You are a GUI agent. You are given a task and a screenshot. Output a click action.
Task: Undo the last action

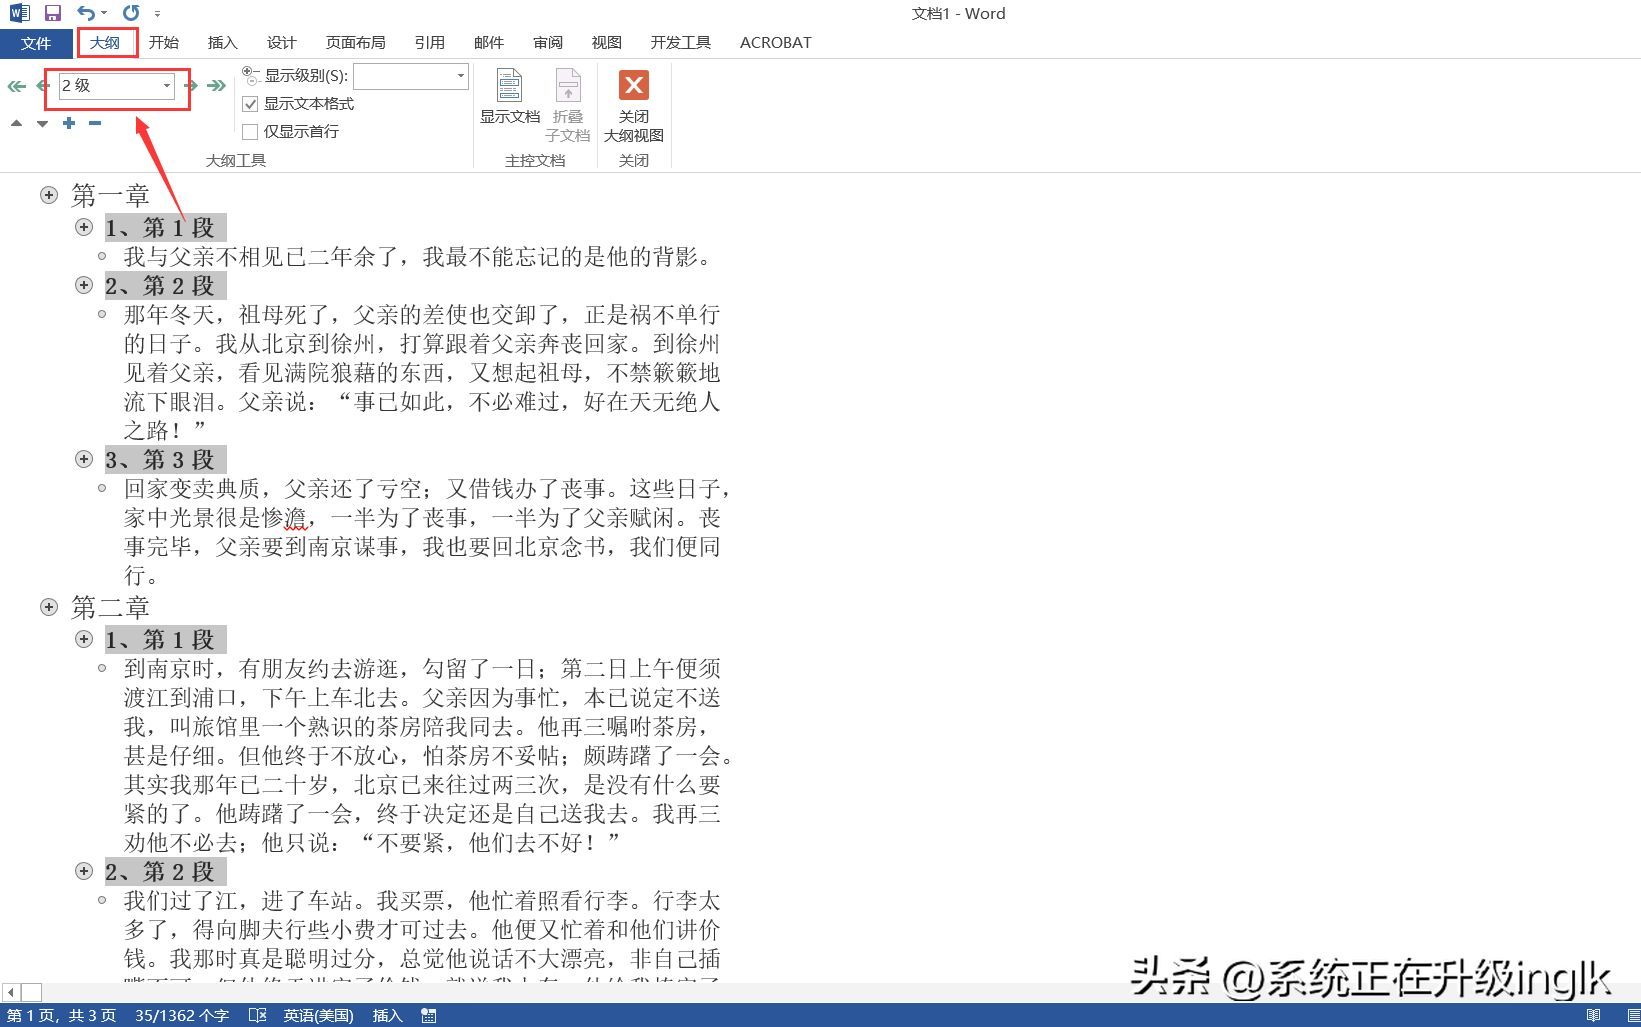click(86, 13)
